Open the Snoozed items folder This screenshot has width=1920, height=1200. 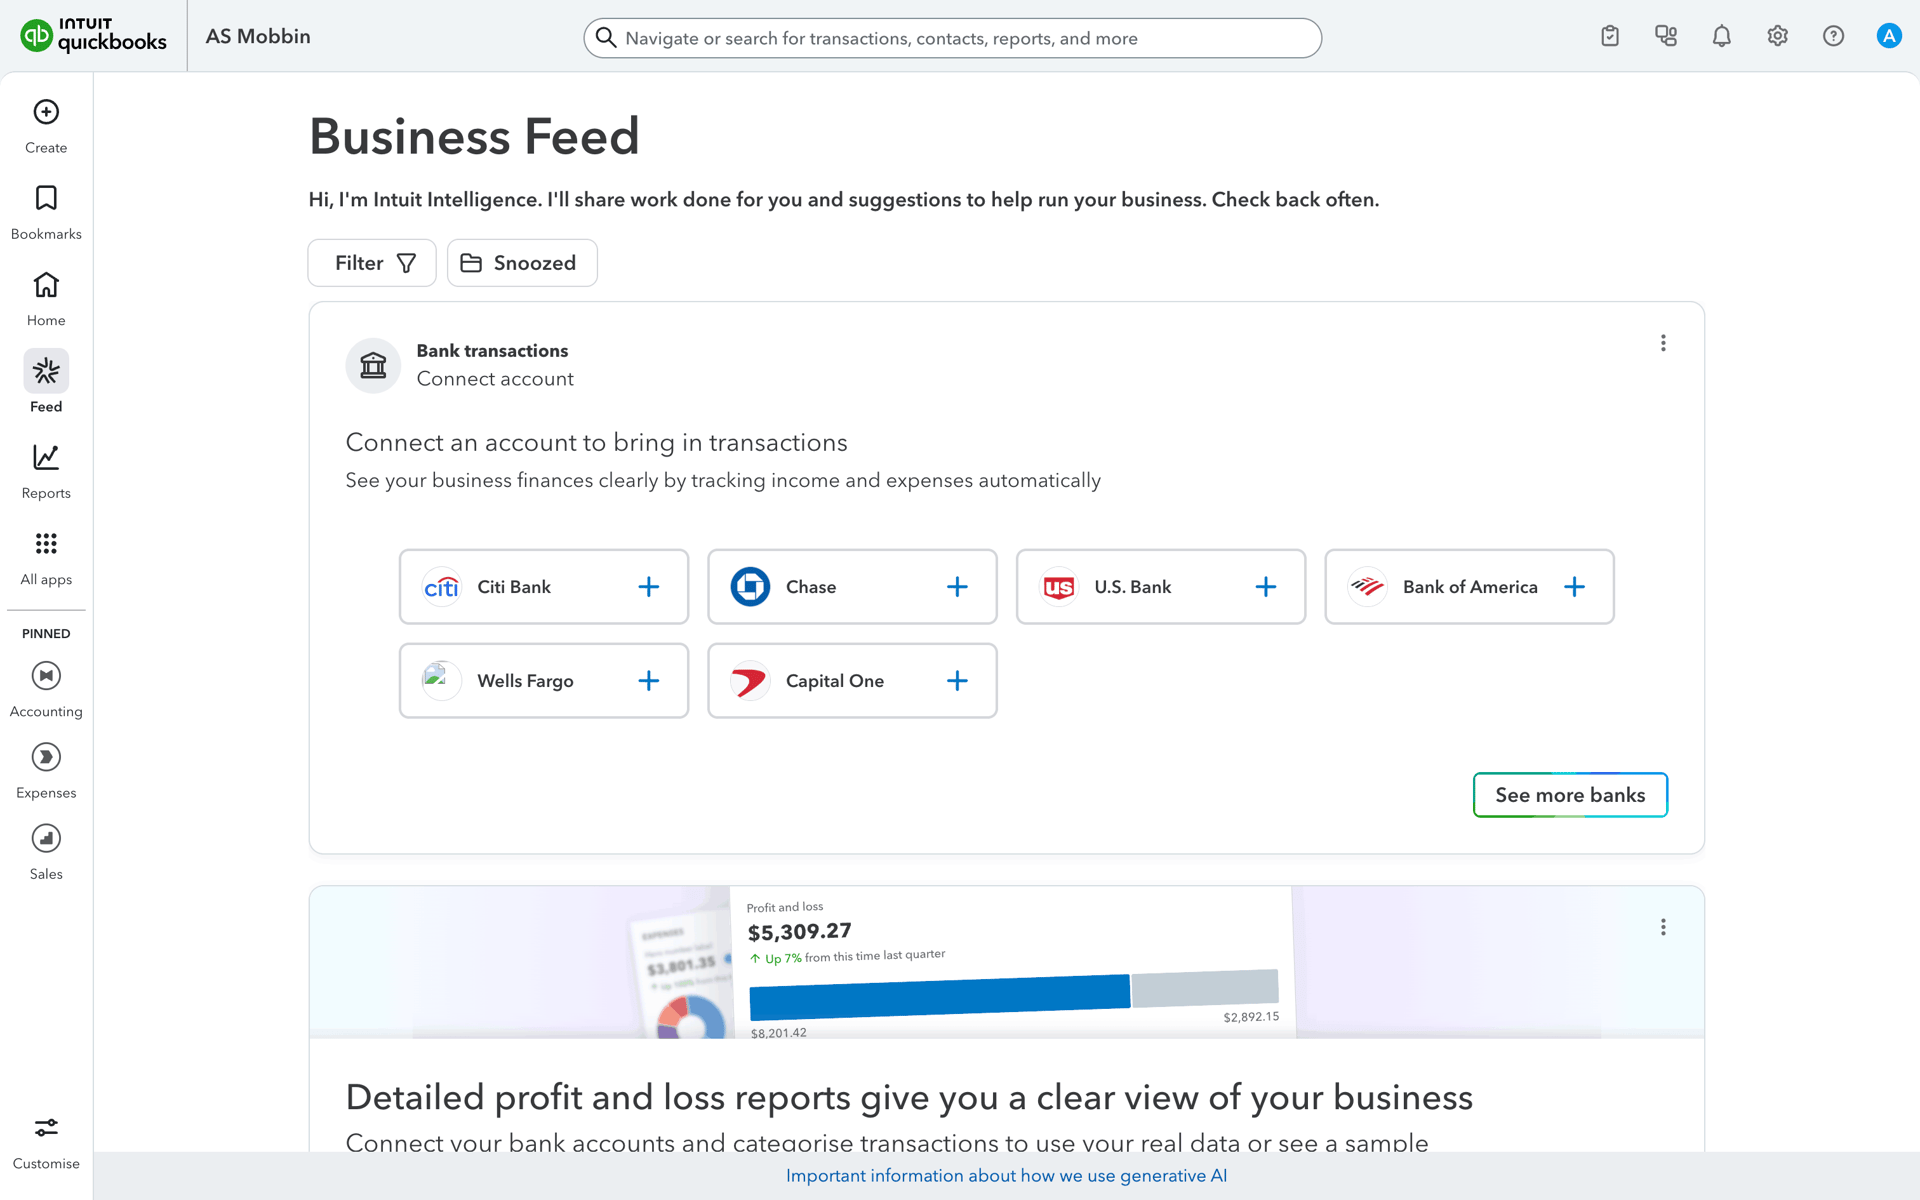click(522, 263)
